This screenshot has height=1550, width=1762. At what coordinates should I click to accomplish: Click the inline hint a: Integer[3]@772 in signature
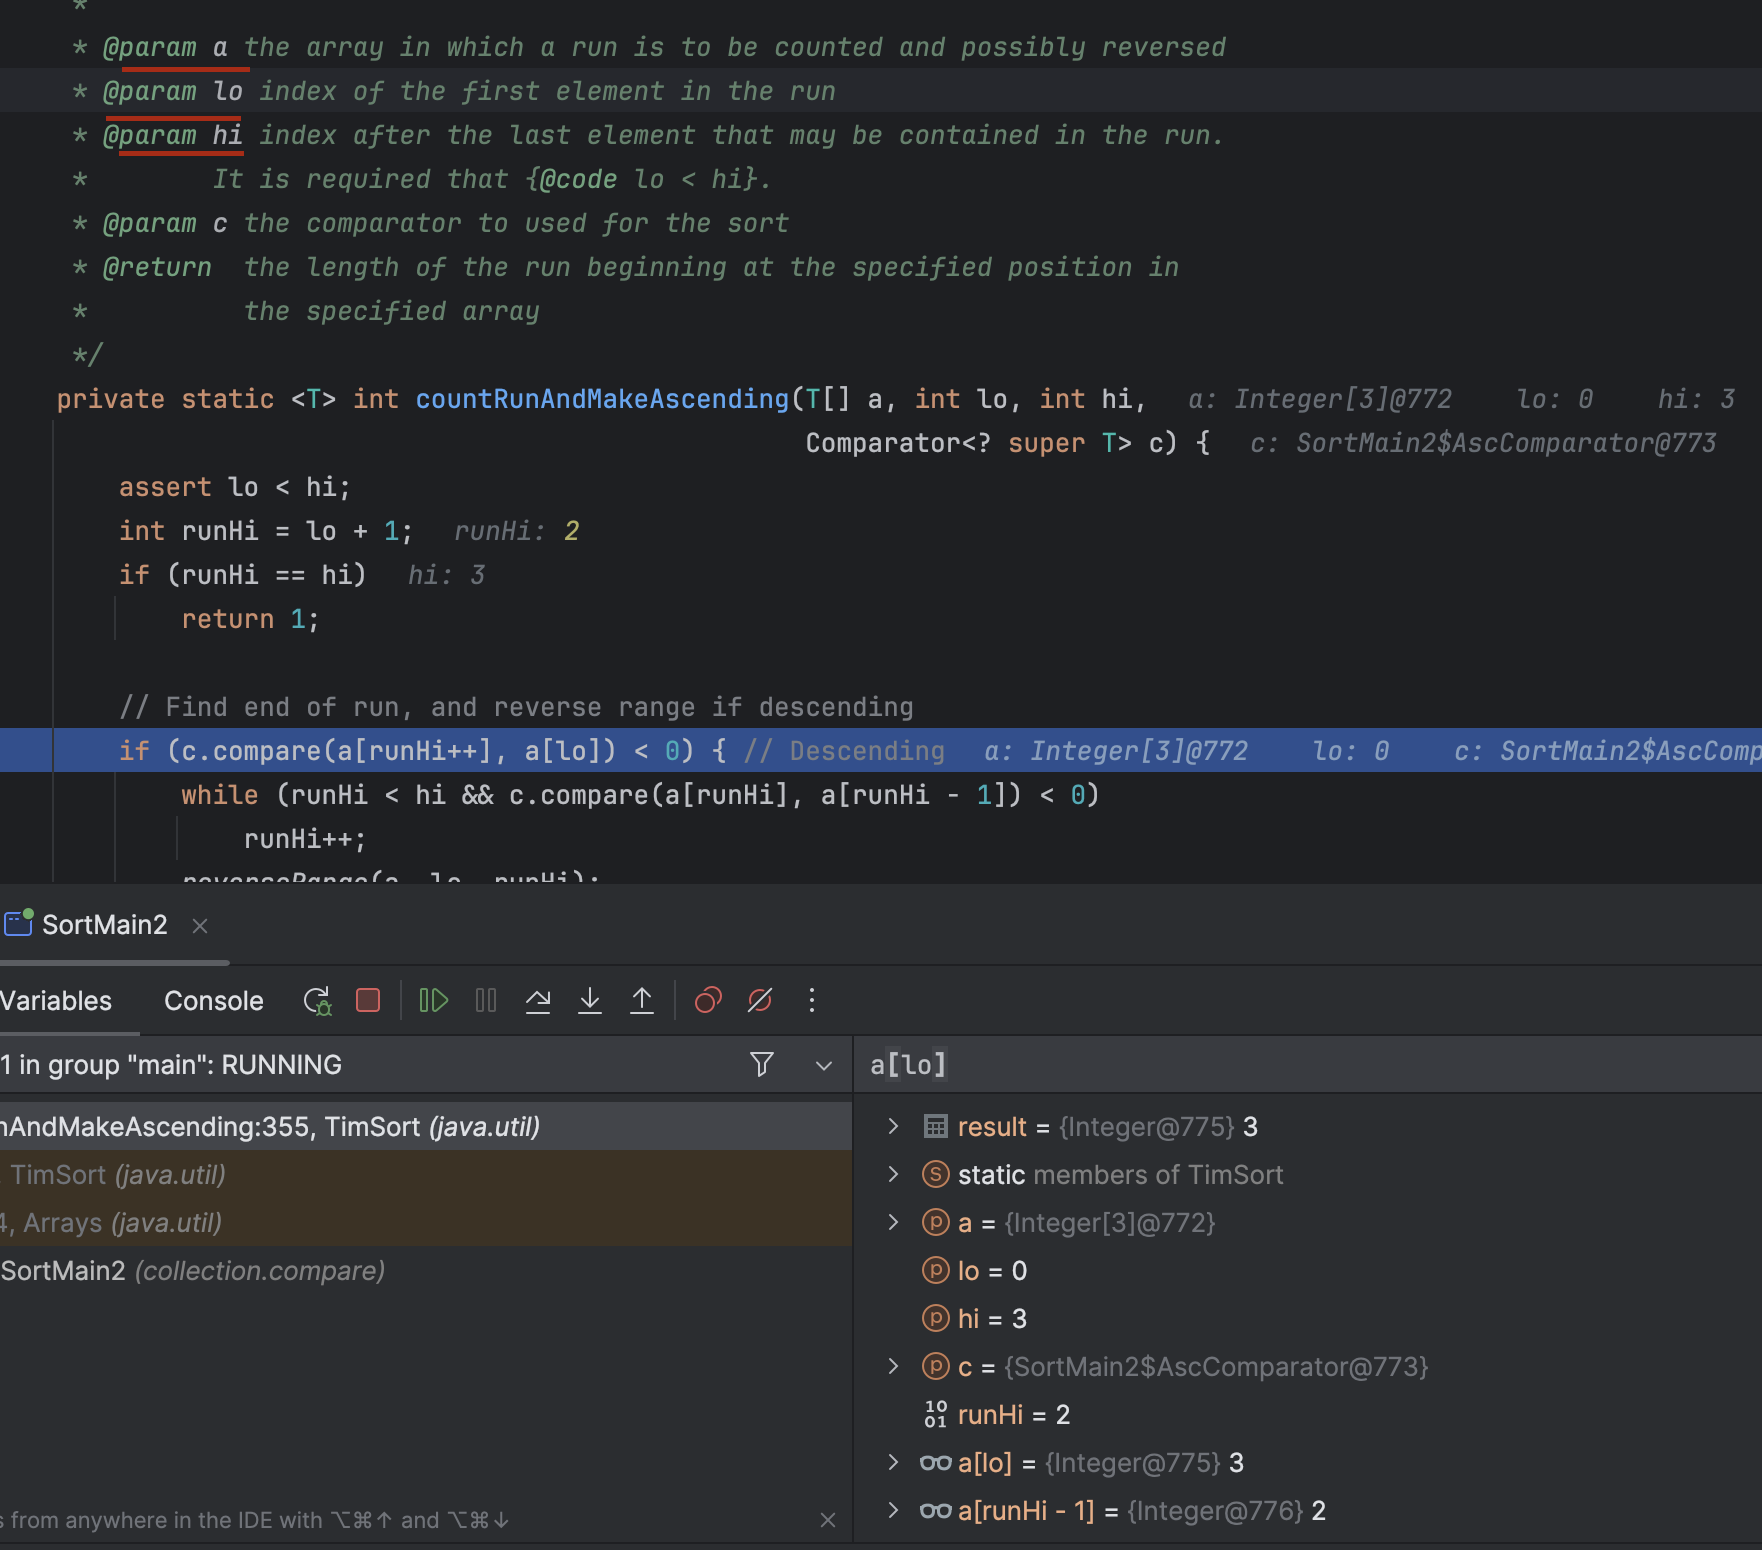pos(1319,399)
